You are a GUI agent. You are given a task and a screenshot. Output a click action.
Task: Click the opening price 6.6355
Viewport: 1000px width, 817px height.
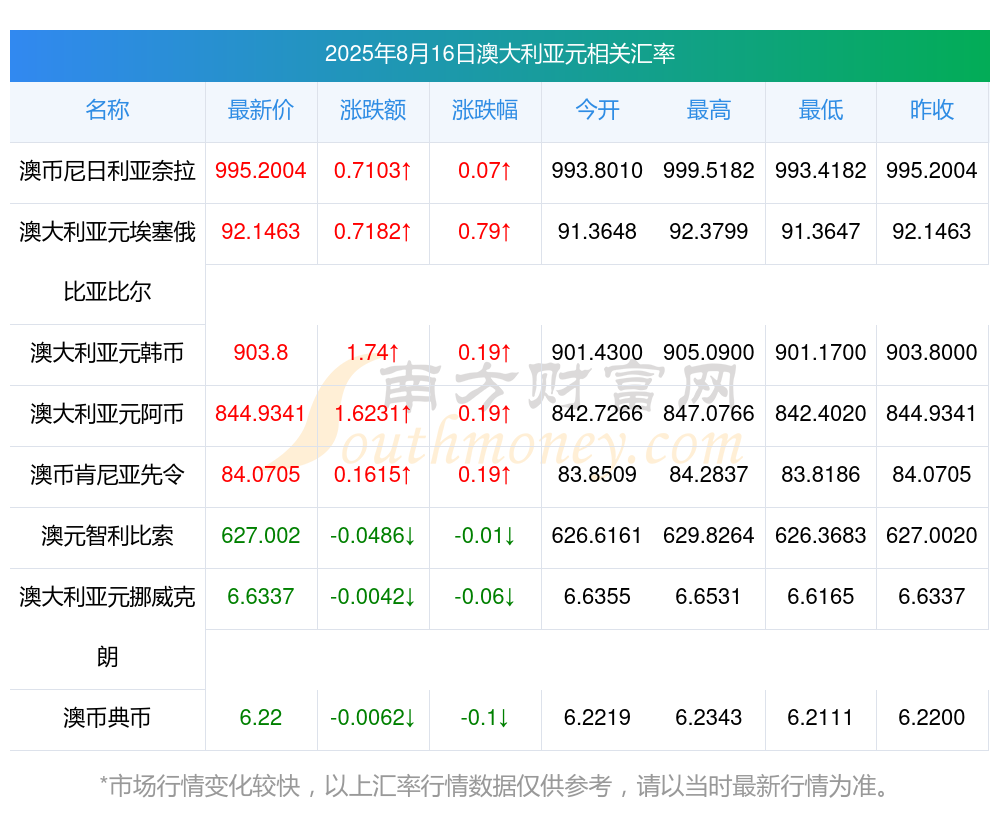[597, 597]
